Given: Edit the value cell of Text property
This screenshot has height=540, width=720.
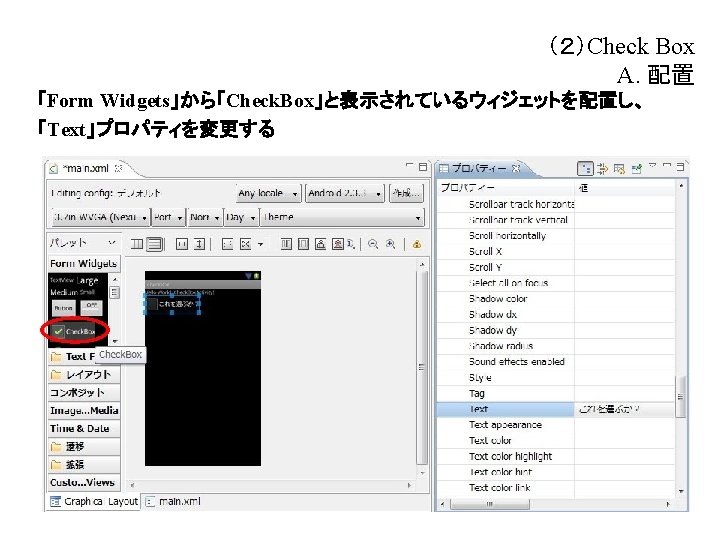Looking at the screenshot, I should tap(624, 409).
